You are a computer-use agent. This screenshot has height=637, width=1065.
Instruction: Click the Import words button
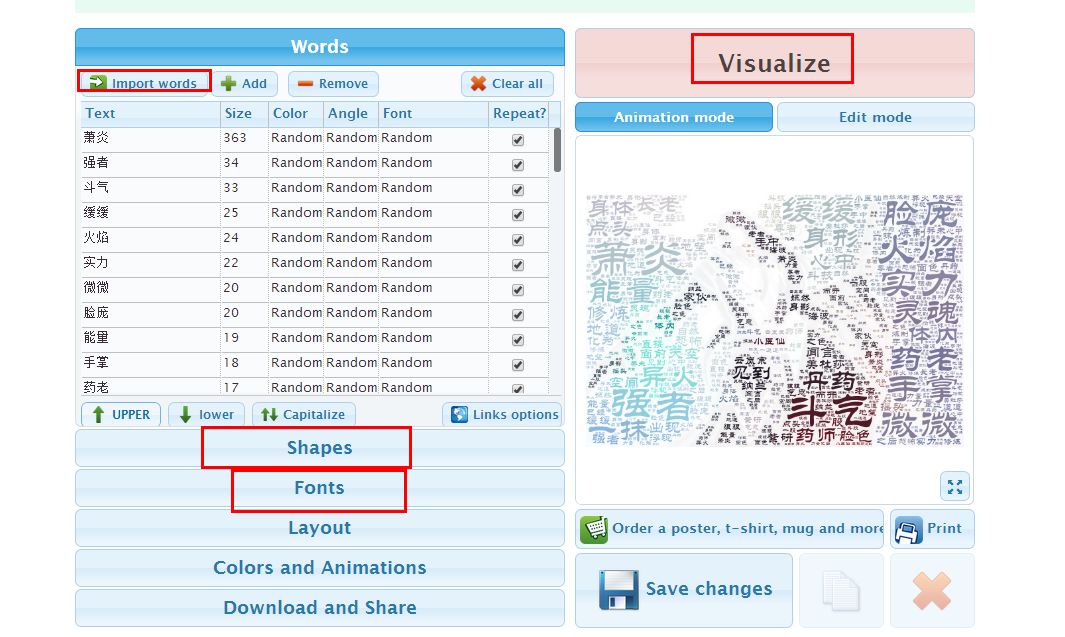144,83
